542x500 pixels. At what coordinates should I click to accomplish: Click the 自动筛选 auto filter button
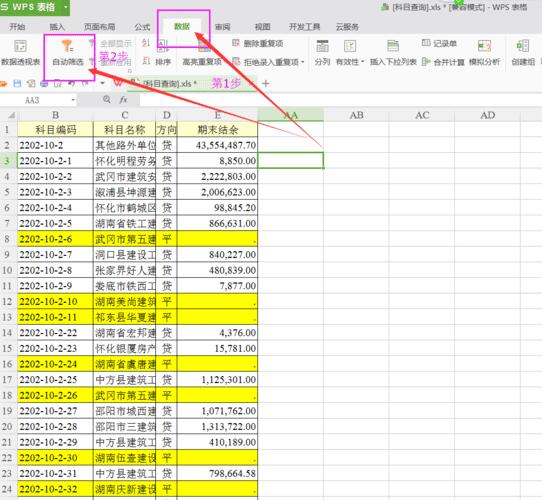pos(68,53)
